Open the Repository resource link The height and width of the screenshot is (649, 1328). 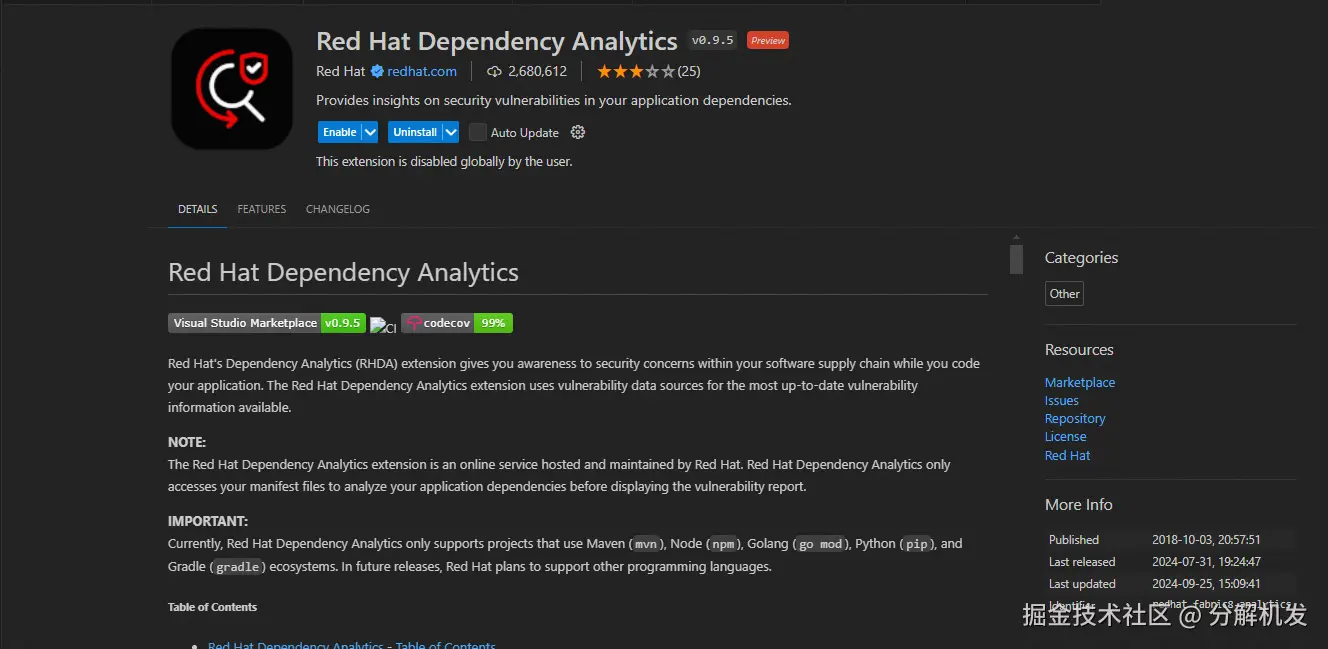coord(1075,418)
